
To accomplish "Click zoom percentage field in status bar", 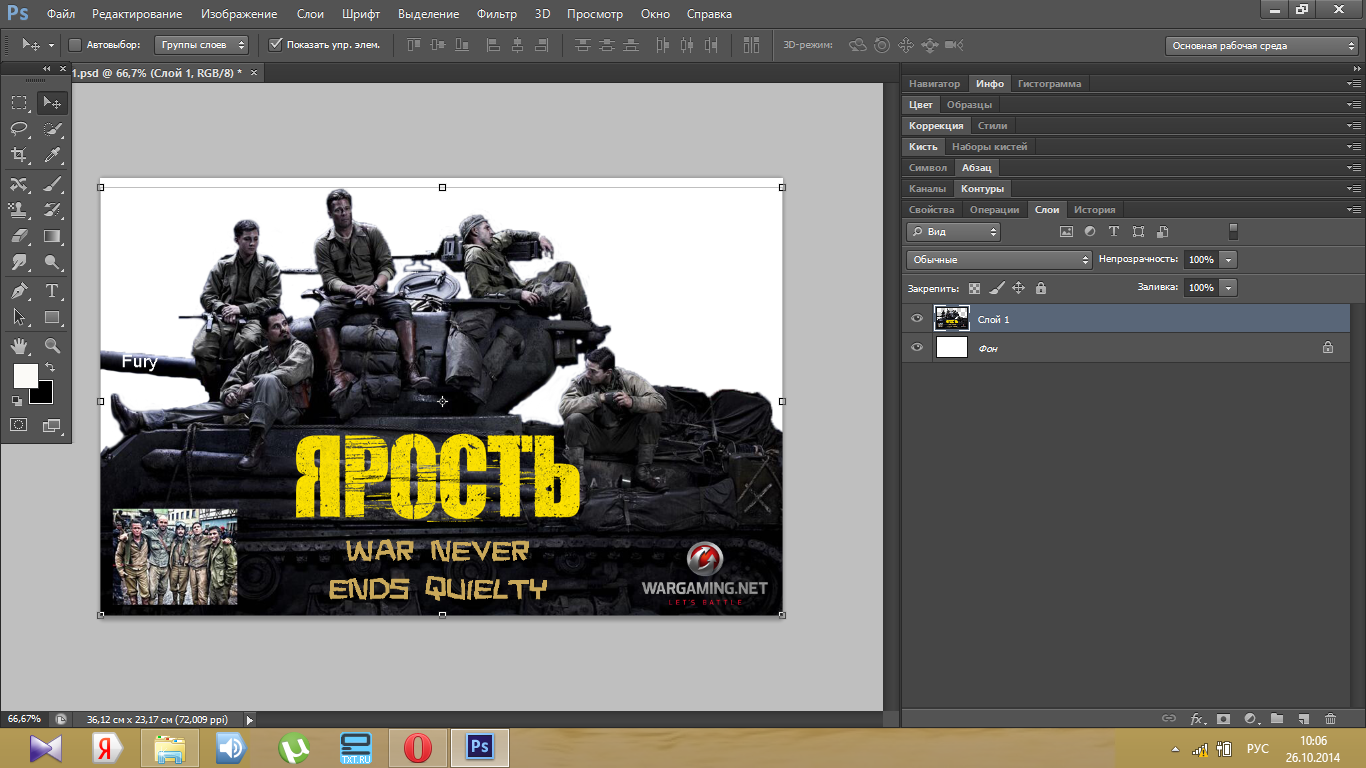I will [24, 719].
